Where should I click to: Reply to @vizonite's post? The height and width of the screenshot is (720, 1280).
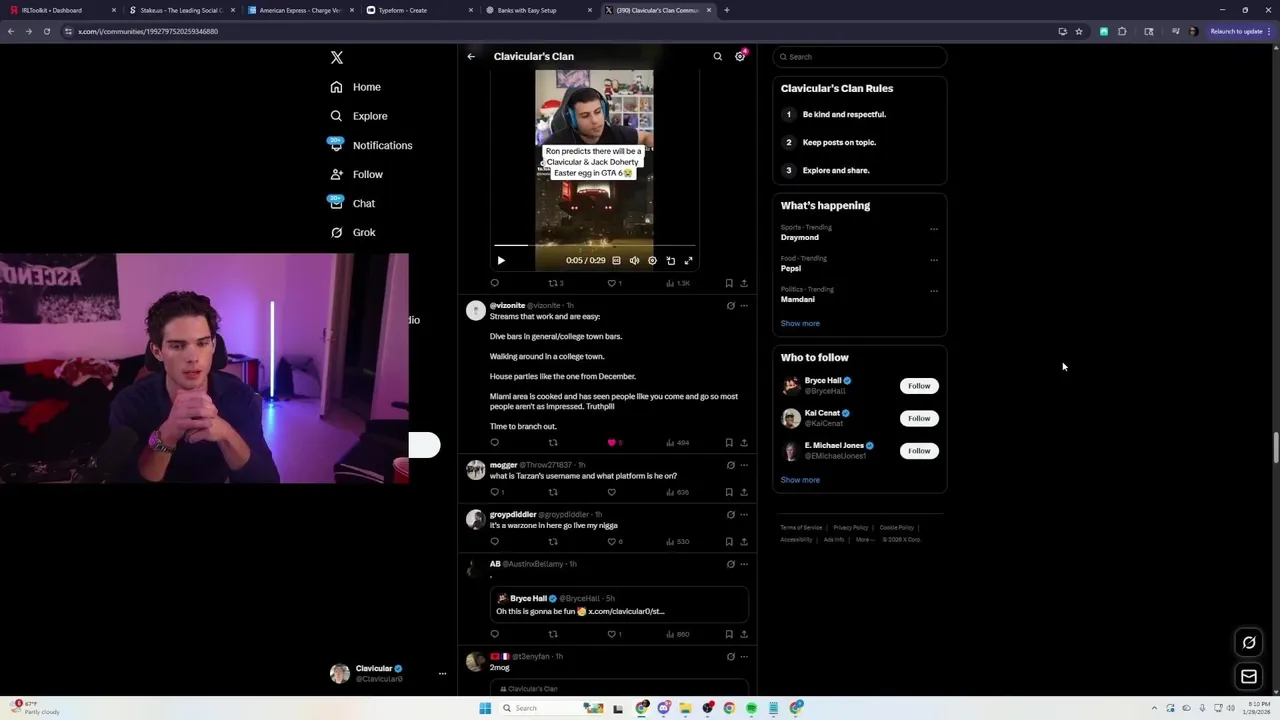(494, 442)
